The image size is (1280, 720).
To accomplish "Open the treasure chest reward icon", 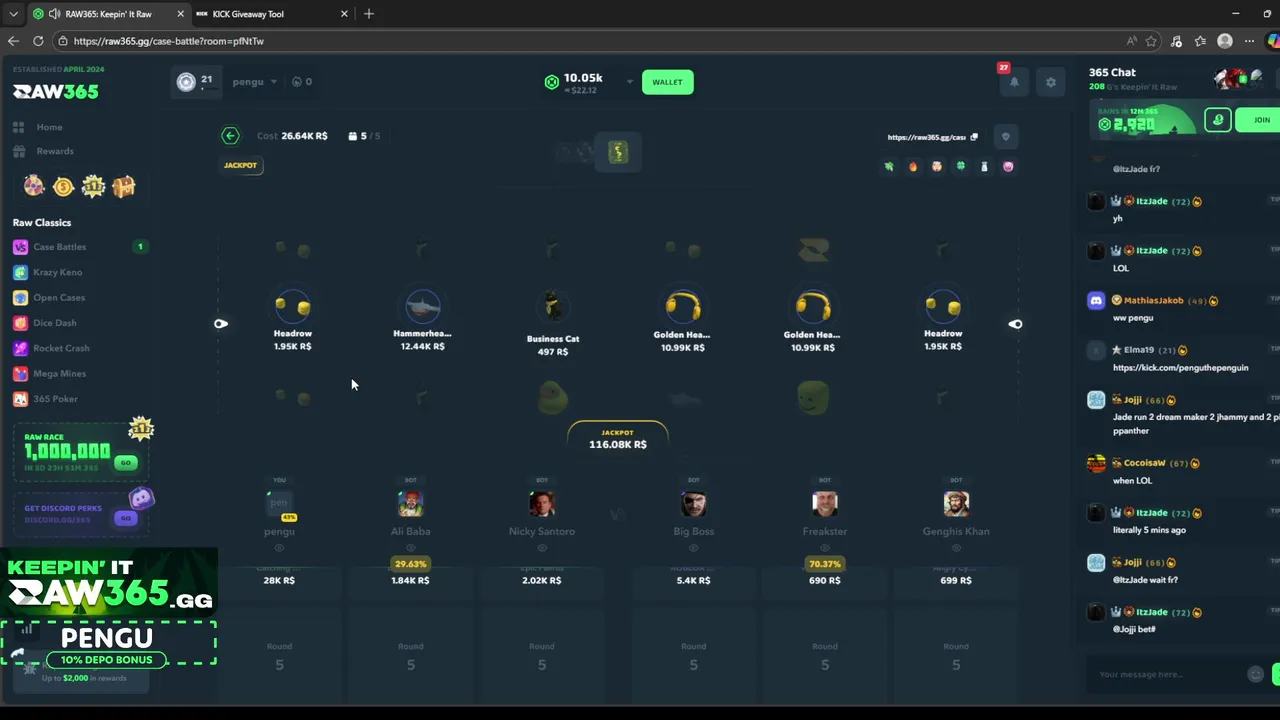I will pos(123,186).
